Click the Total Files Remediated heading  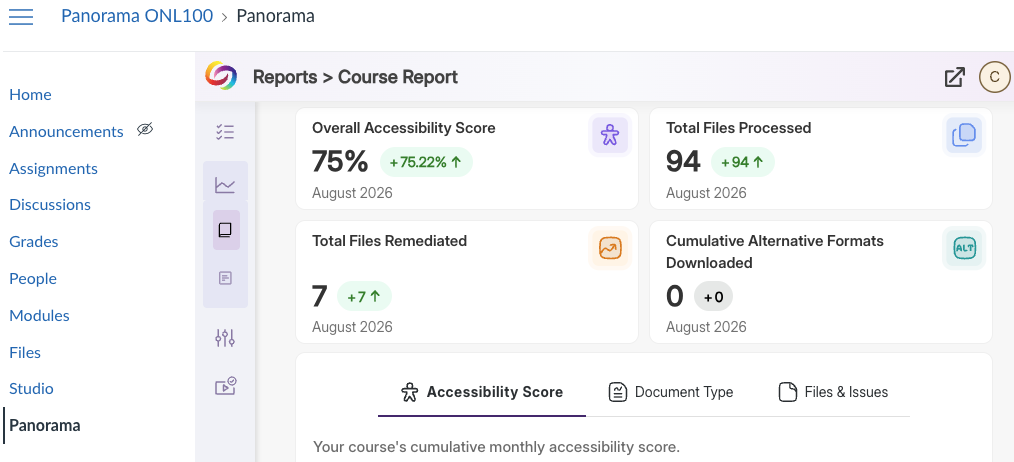[389, 241]
